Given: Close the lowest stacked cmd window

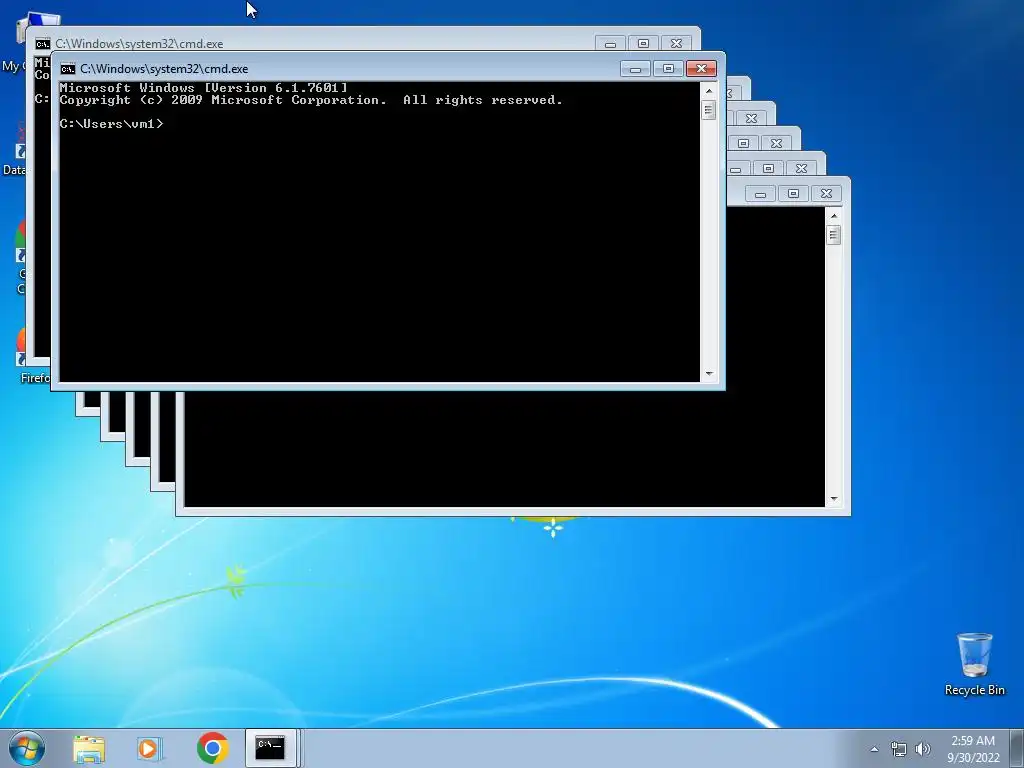Looking at the screenshot, I should pyautogui.click(x=826, y=194).
